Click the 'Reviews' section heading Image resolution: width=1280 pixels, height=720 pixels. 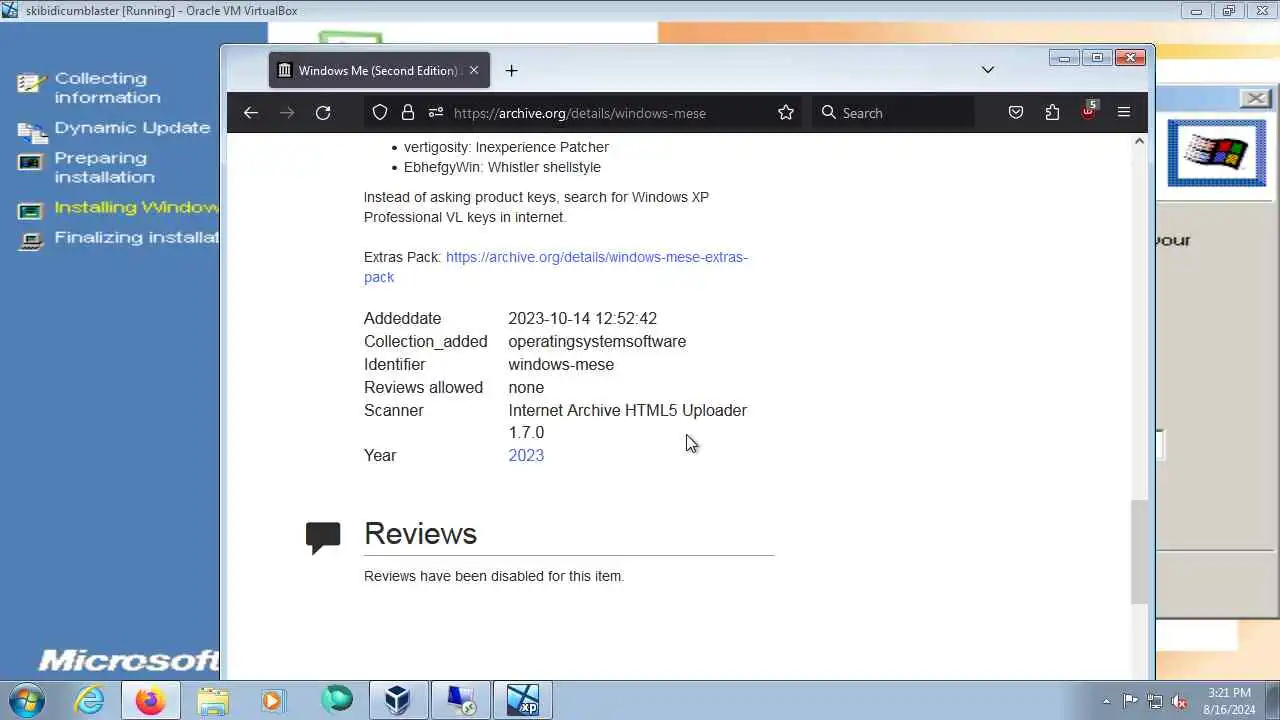(x=420, y=533)
